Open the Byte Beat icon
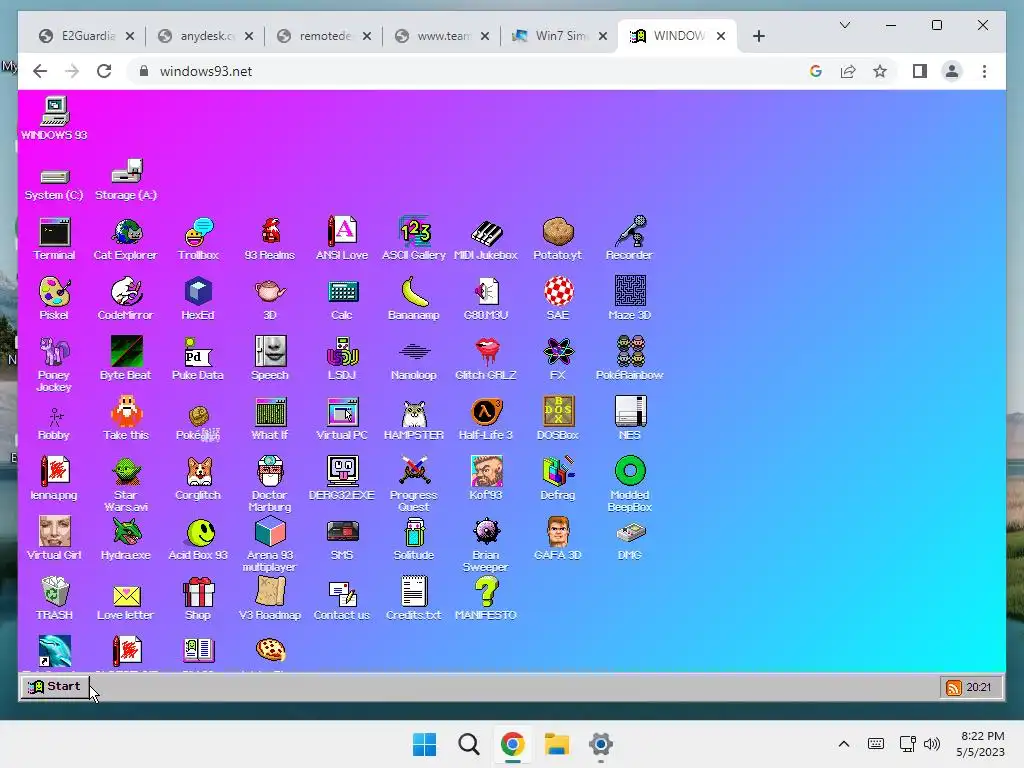The width and height of the screenshot is (1024, 768). (x=125, y=359)
